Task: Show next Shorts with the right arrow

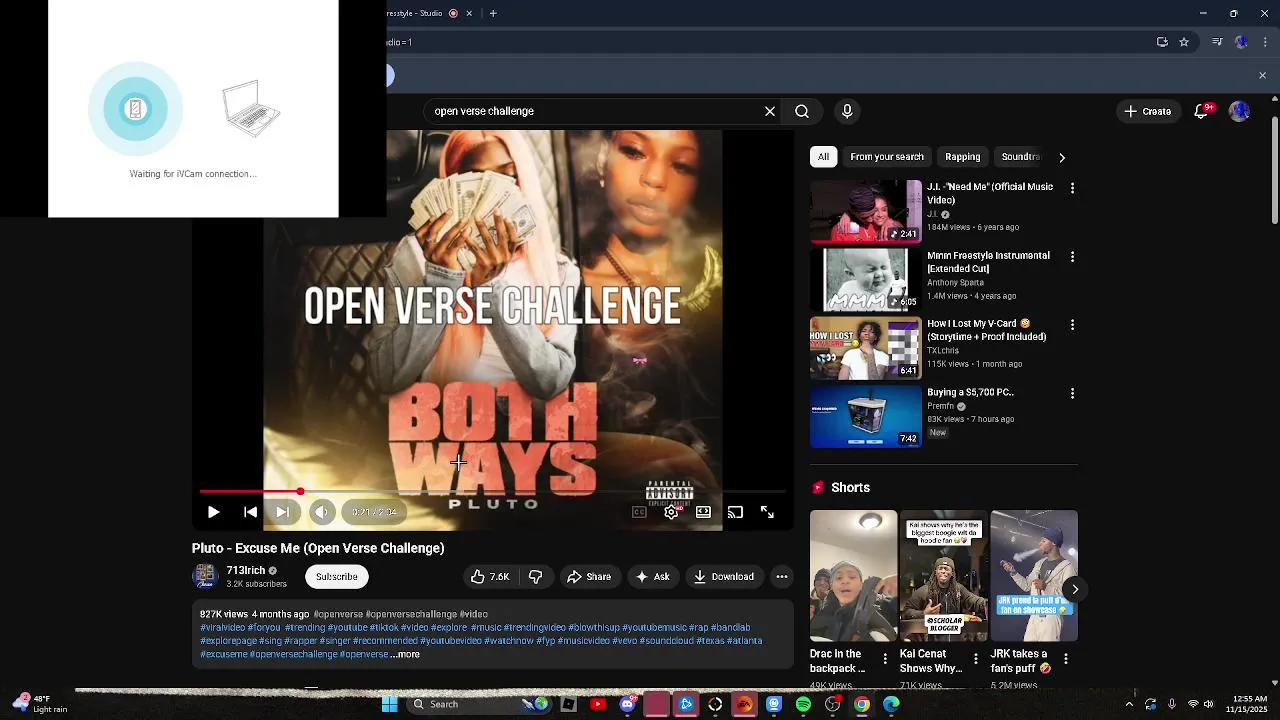Action: click(1075, 589)
